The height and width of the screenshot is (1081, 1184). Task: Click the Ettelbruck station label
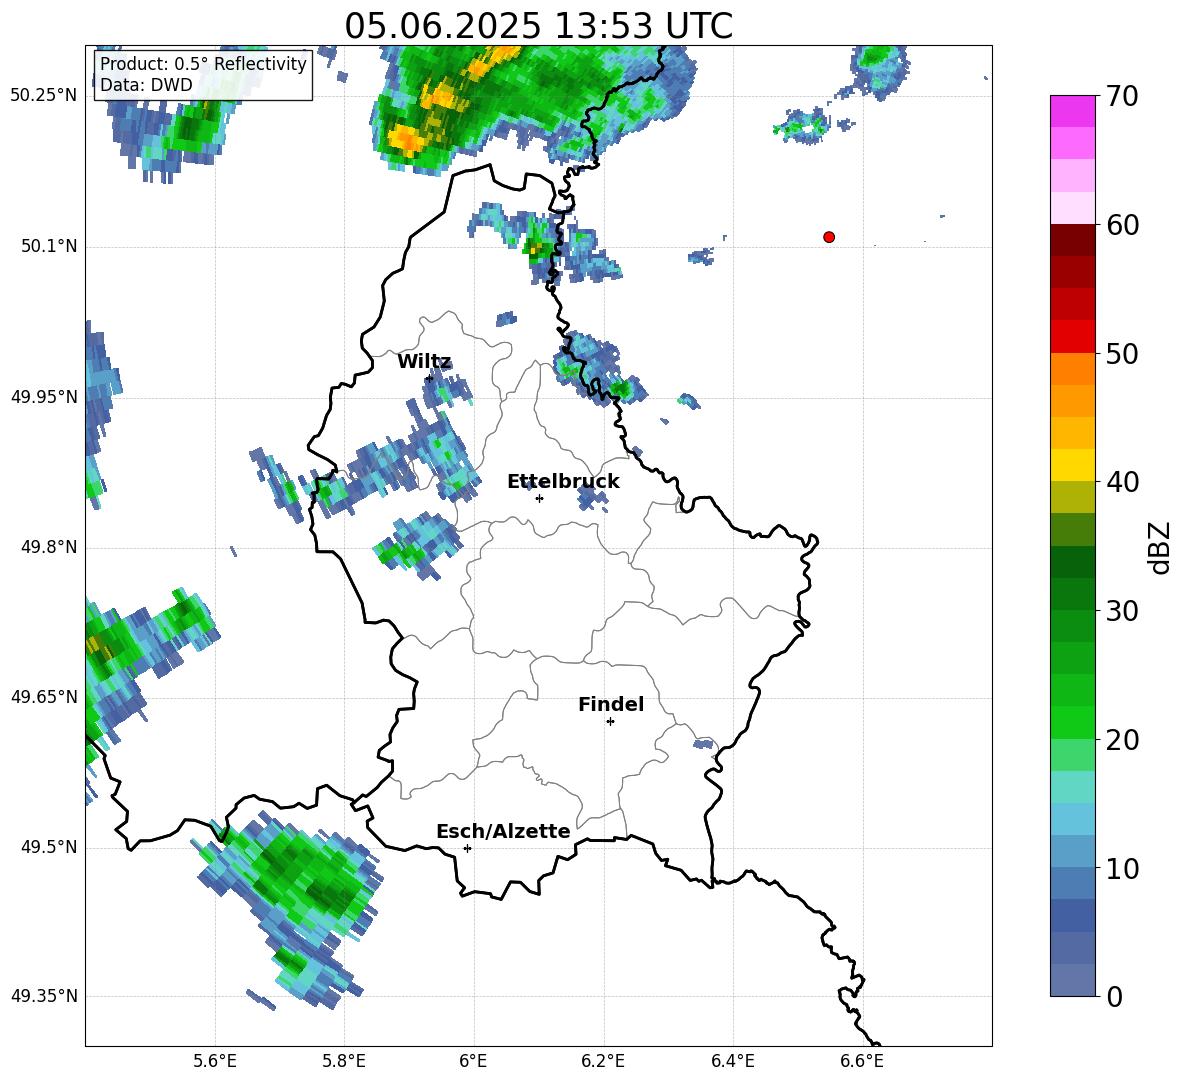pos(563,482)
